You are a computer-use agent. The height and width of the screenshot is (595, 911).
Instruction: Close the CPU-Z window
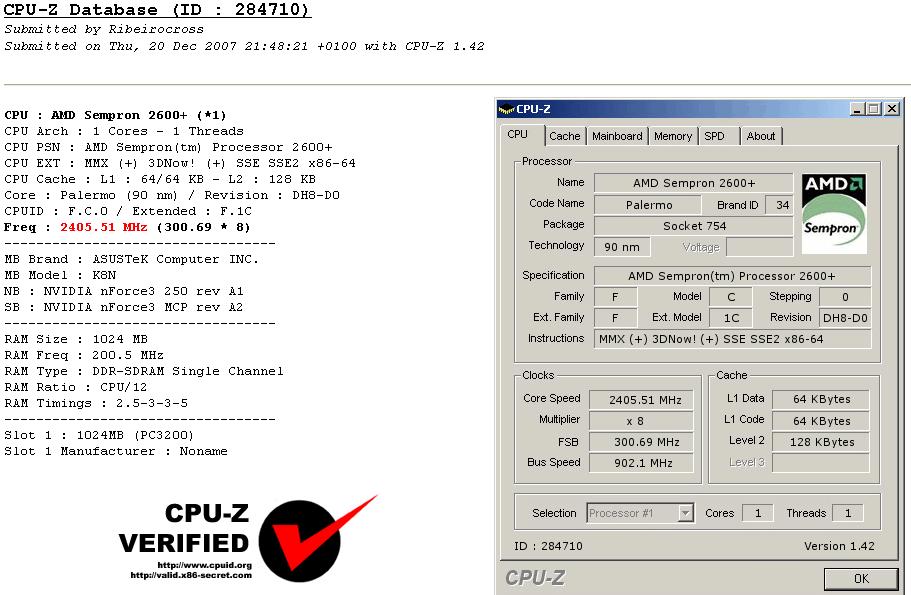(892, 109)
